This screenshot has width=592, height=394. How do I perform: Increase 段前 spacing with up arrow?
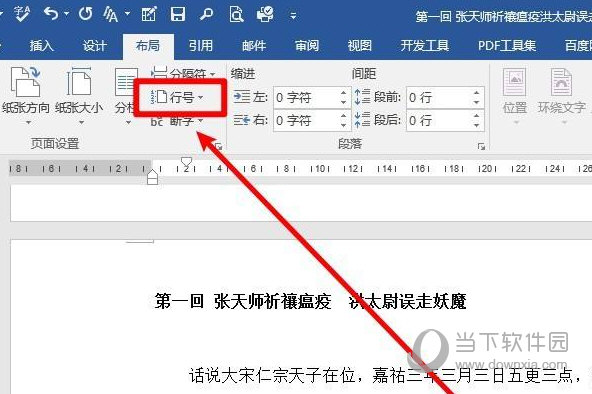(476, 93)
